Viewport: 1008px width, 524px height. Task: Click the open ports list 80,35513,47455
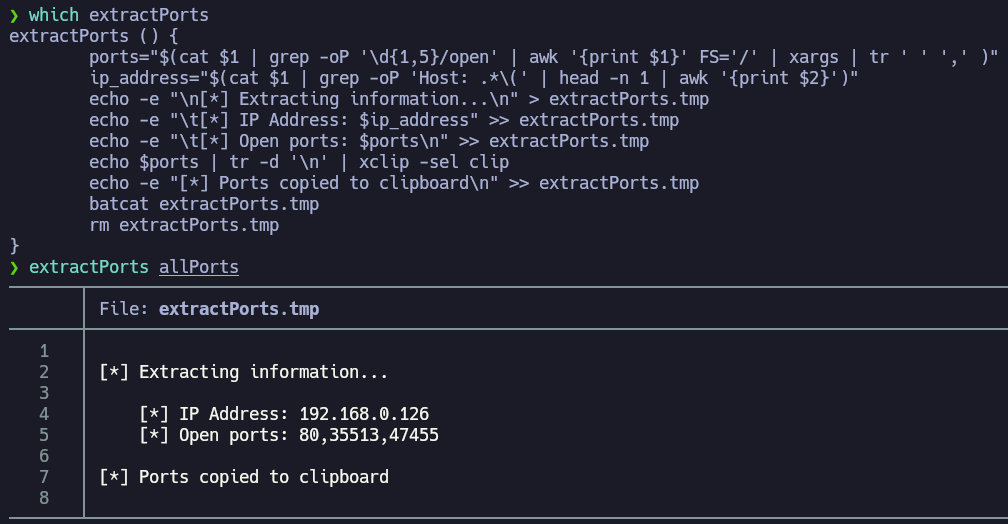tap(369, 435)
